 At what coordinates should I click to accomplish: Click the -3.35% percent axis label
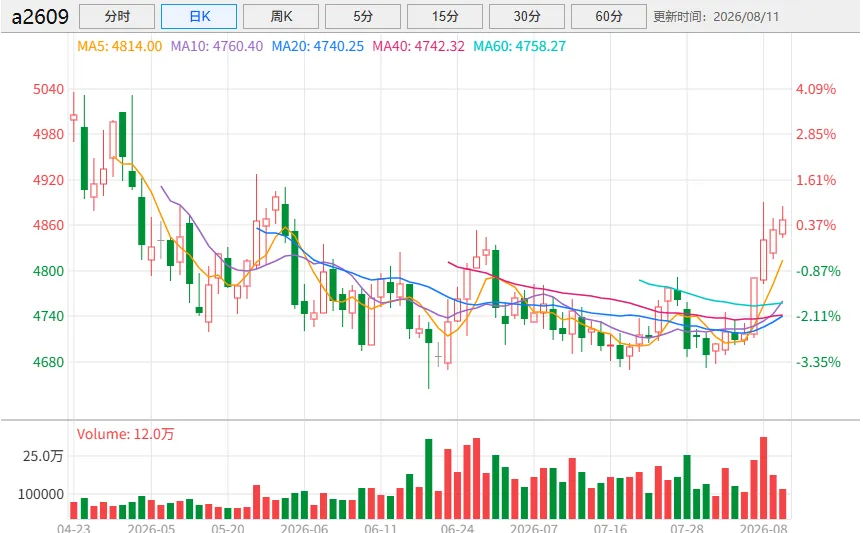coord(818,362)
